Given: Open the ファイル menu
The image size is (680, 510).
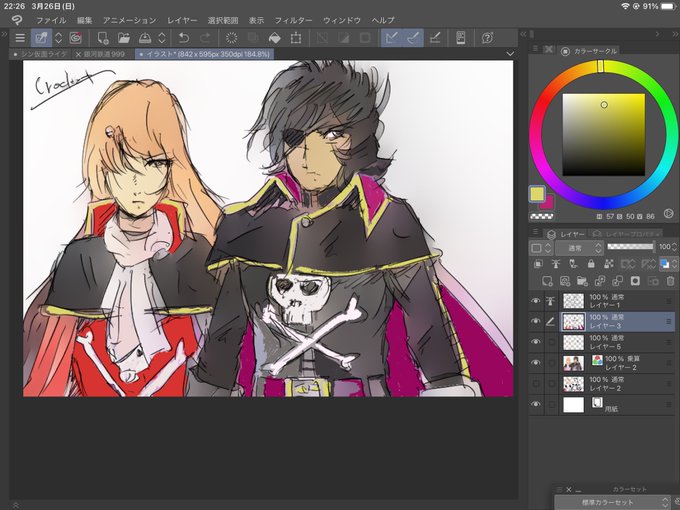Looking at the screenshot, I should (51, 20).
